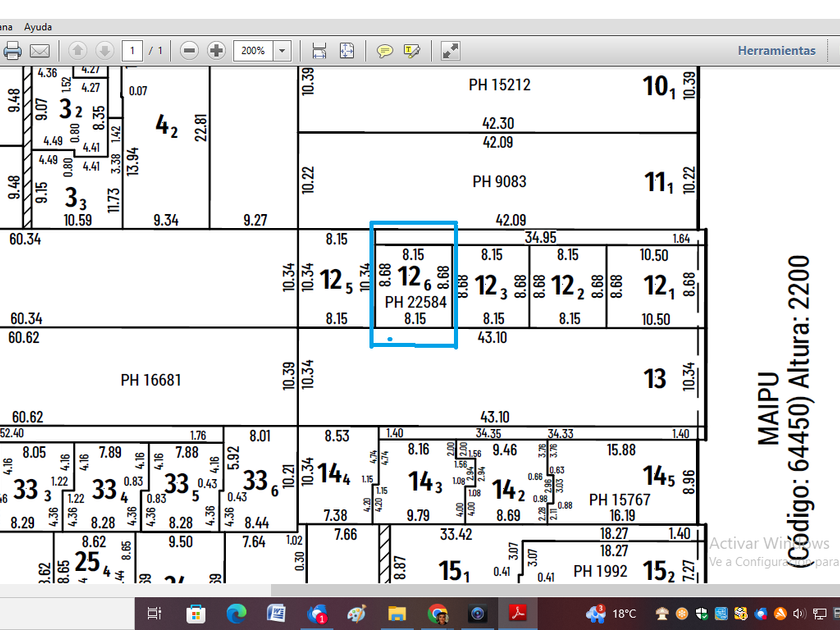The image size is (840, 630).
Task: Click the Print icon in toolbar
Action: click(13, 50)
